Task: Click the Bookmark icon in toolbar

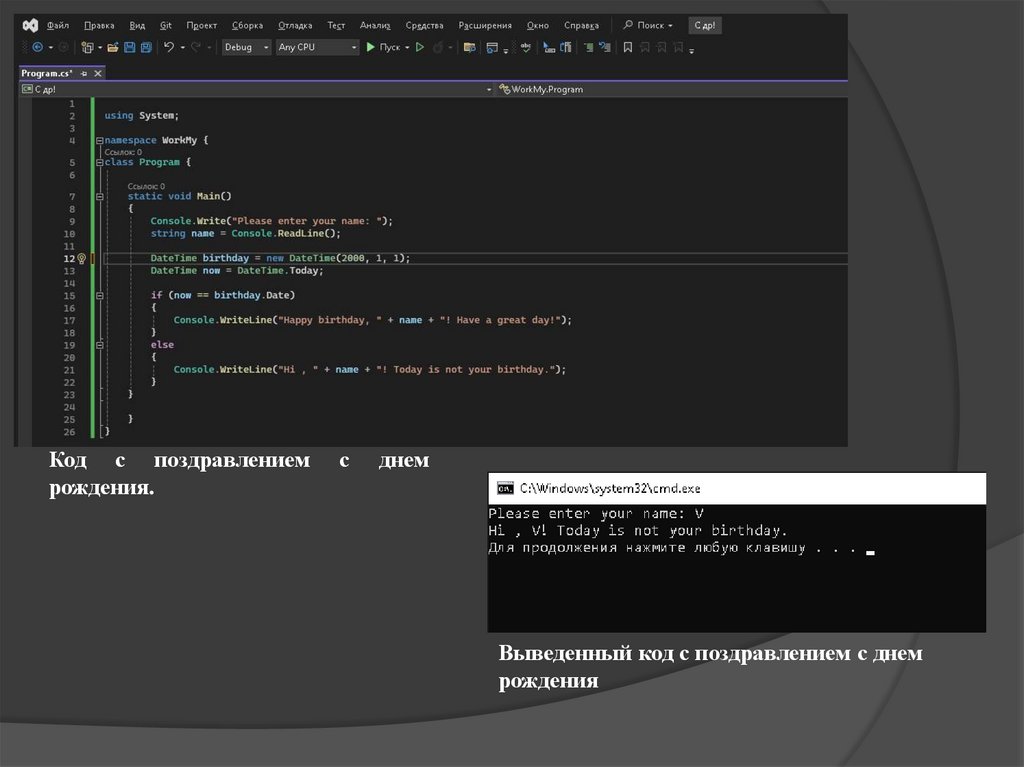Action: [x=627, y=47]
